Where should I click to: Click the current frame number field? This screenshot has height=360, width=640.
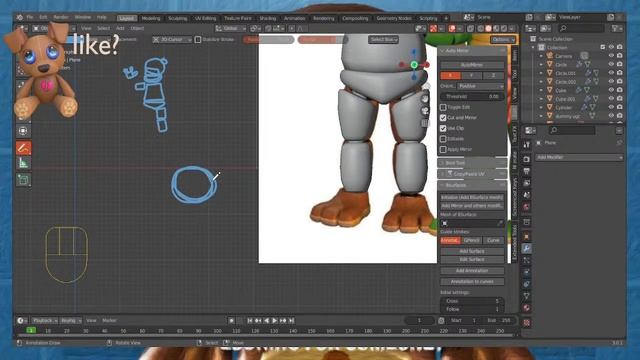419,320
